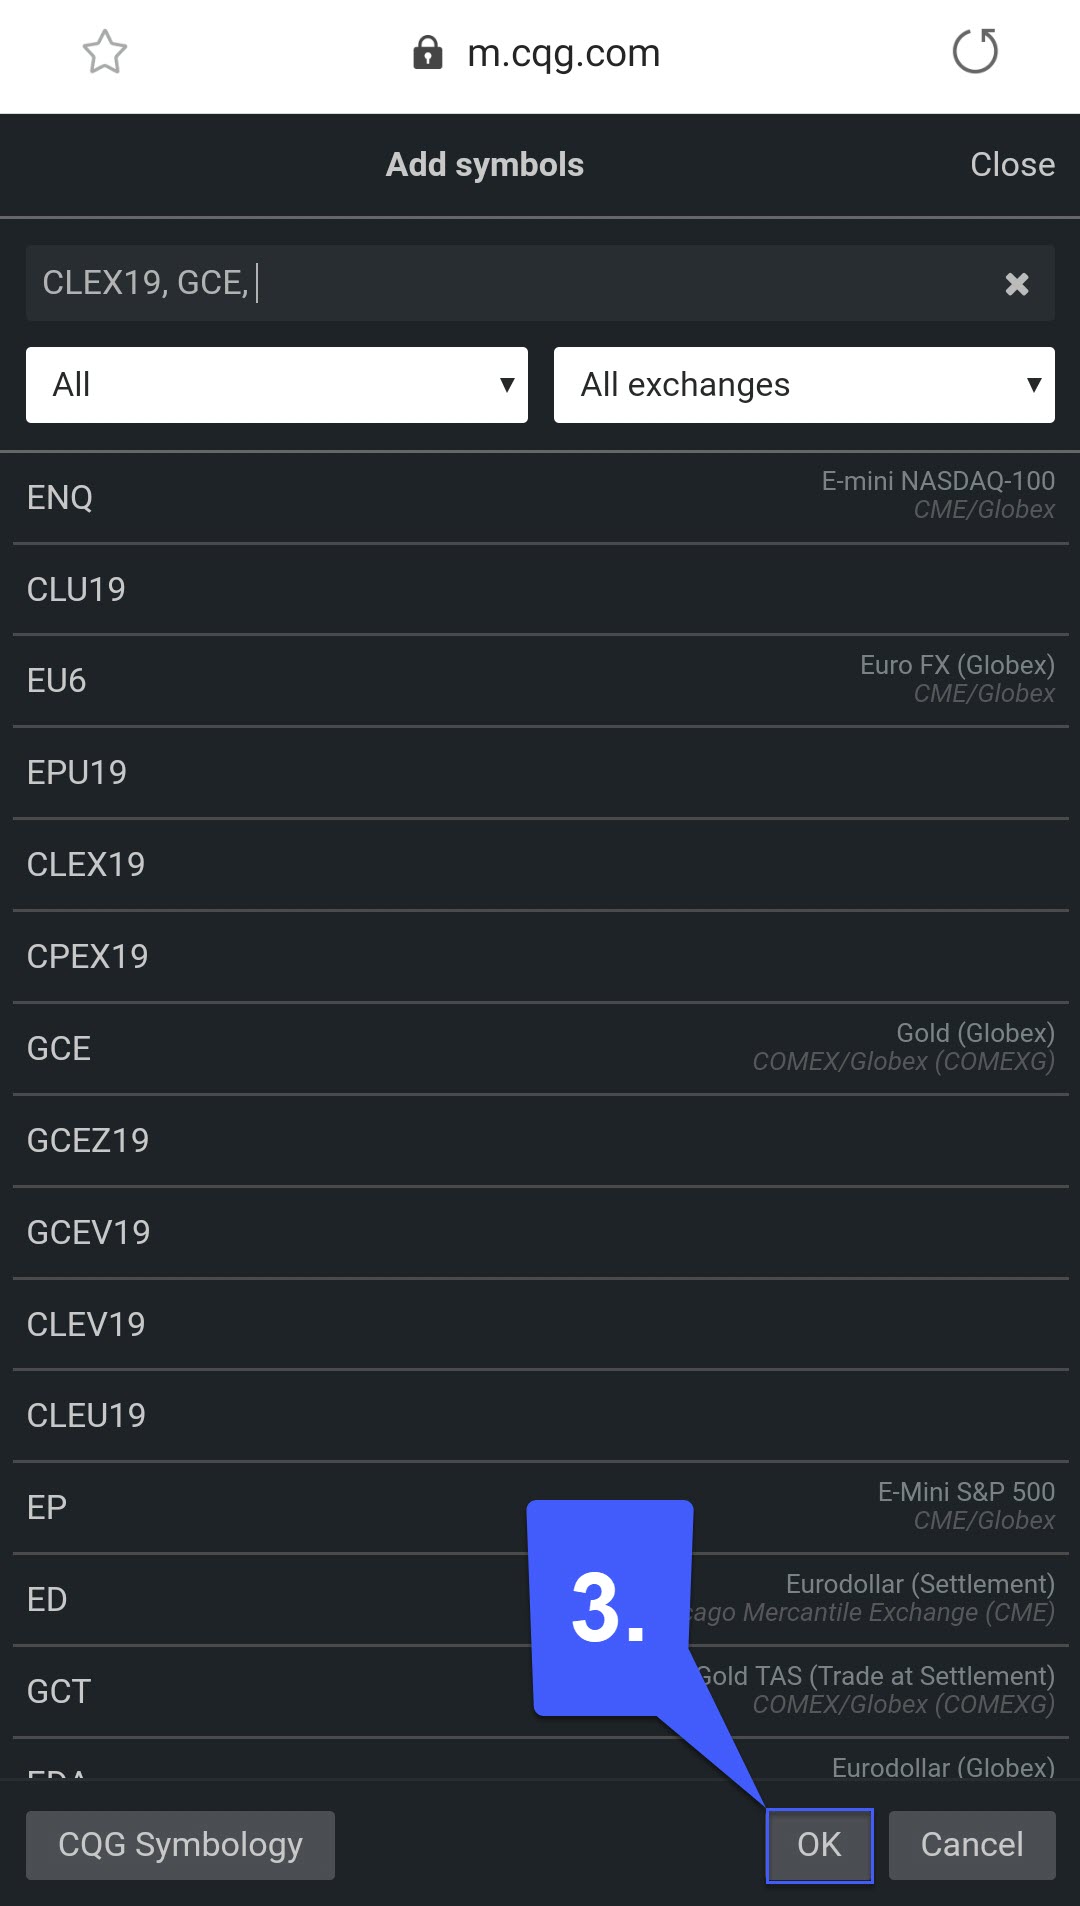Open the CQG Symbology reference

click(180, 1845)
